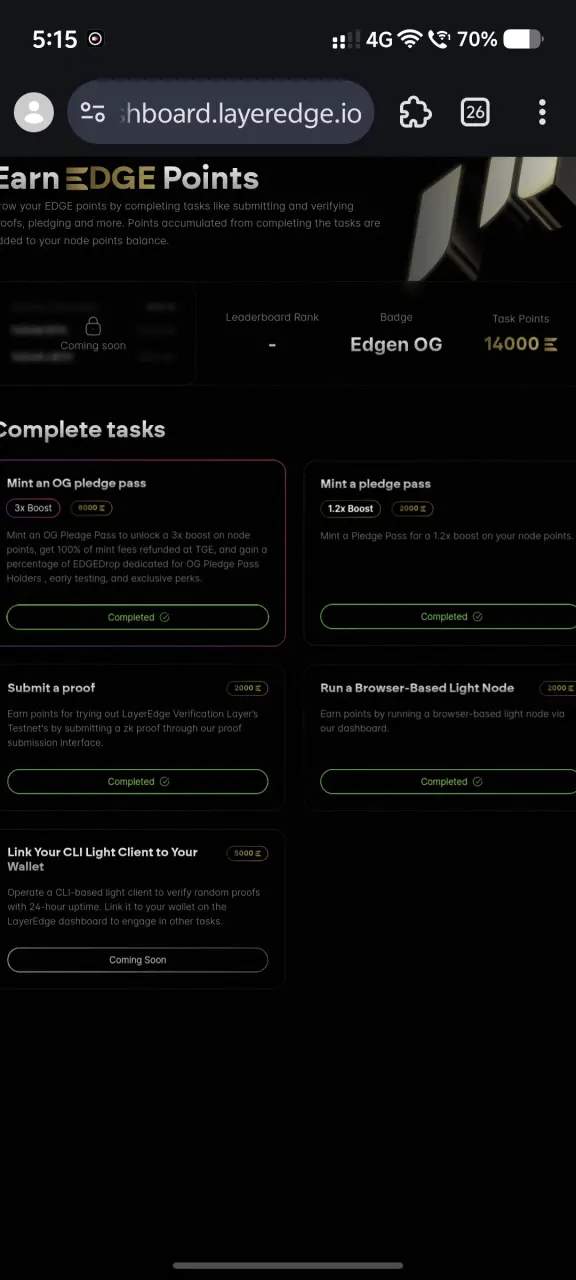
Task: Tap the Leaderboard Rank value
Action: 272,345
